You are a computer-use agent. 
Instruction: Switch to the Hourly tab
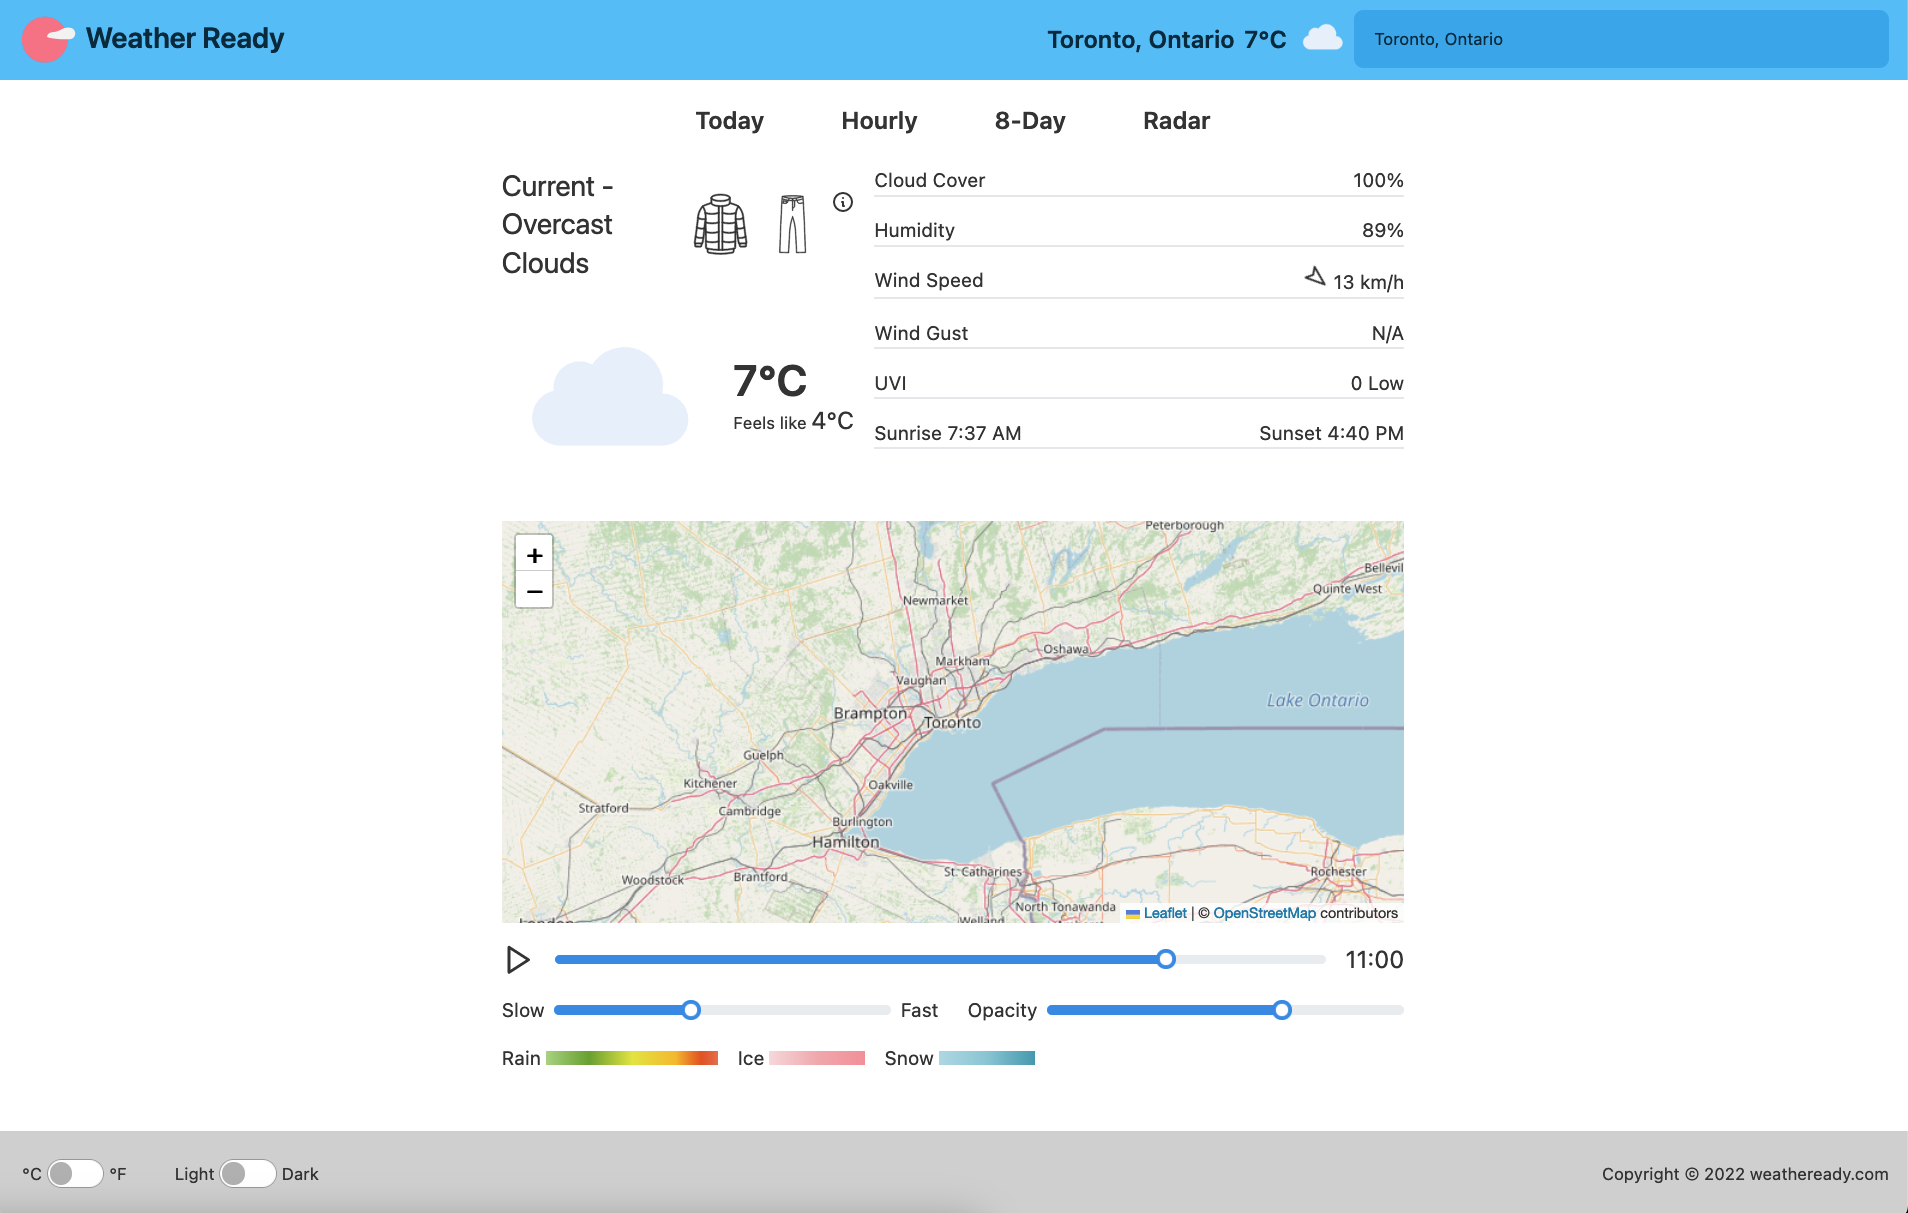point(879,121)
